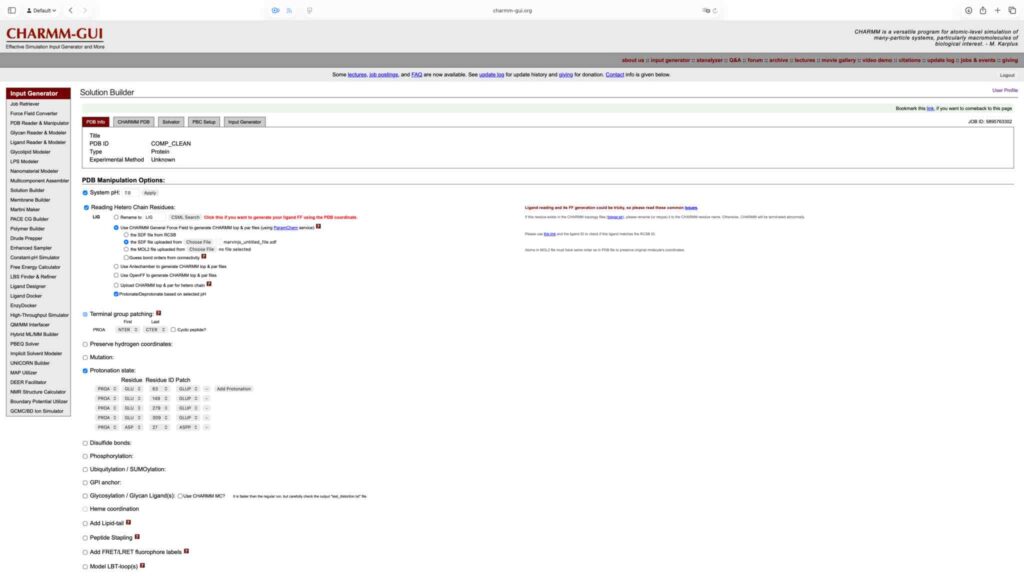The image size is (1024, 576).
Task: Open Membrane Builder in sidebar
Action: [30, 199]
